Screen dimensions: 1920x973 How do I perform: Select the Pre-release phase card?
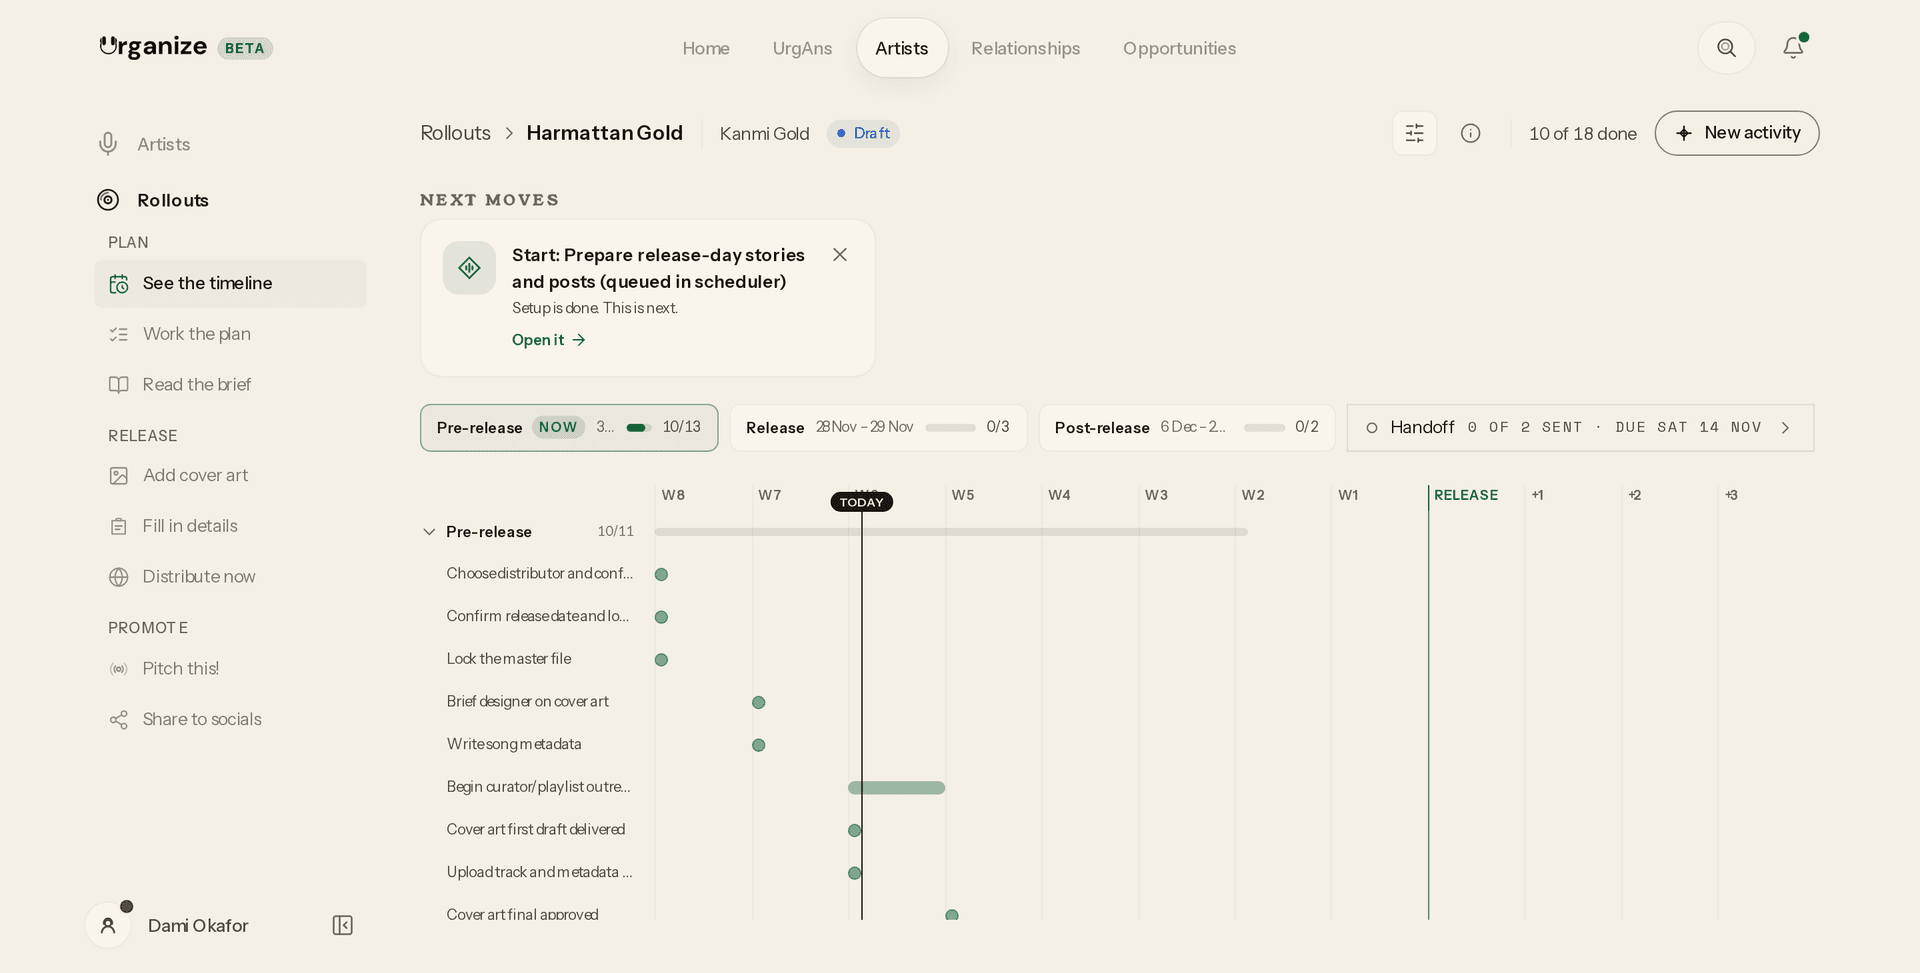click(x=569, y=428)
